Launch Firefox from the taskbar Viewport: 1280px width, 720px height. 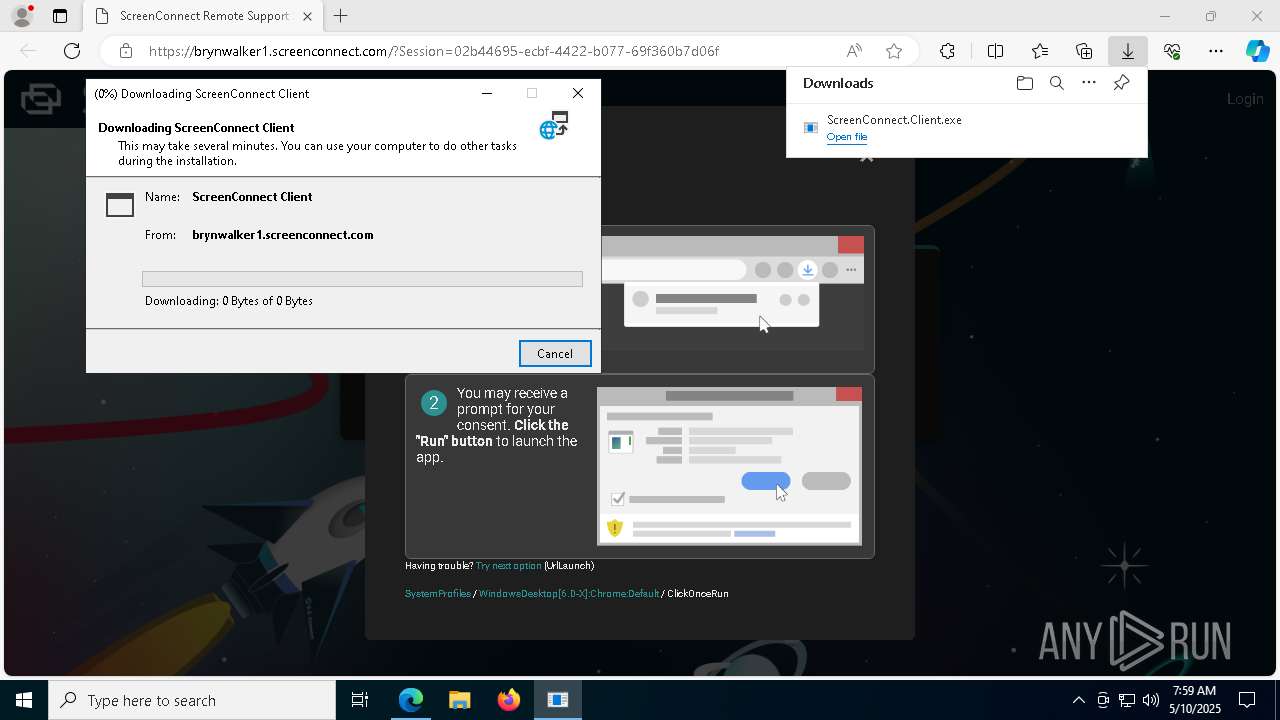coord(508,700)
